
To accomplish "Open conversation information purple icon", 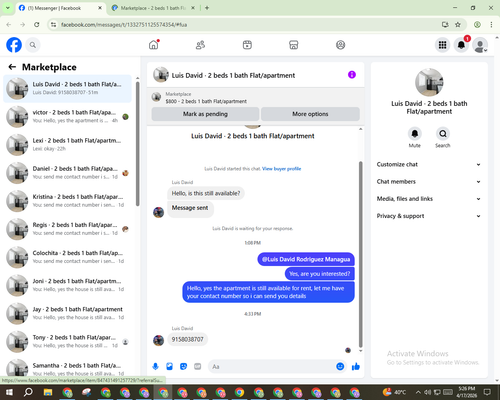I will pos(352,75).
